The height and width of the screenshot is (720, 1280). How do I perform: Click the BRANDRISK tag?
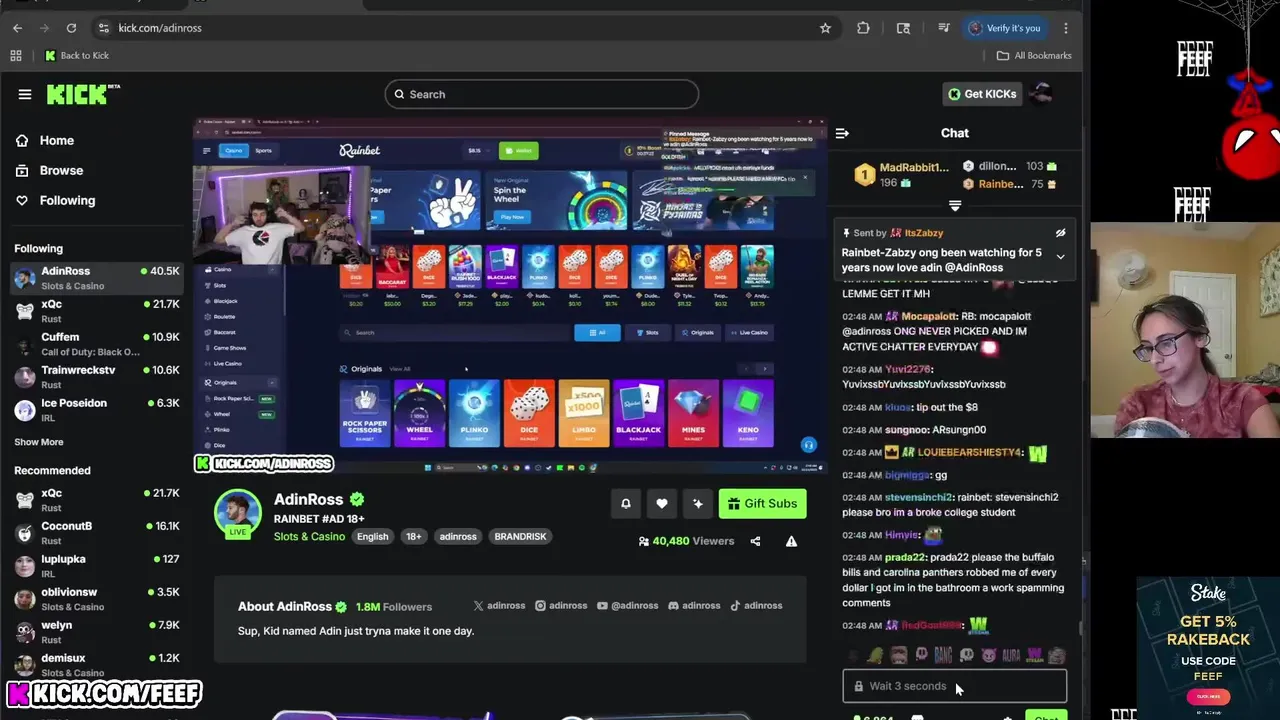(520, 537)
